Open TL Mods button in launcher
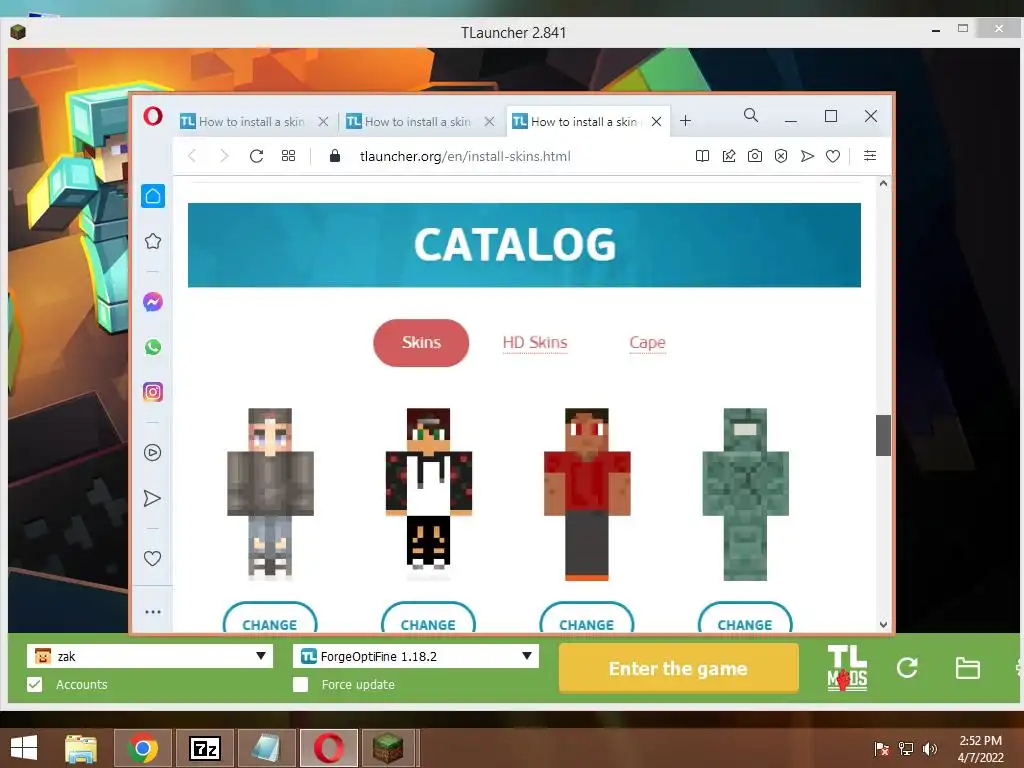Viewport: 1024px width, 768px height. pyautogui.click(x=847, y=668)
